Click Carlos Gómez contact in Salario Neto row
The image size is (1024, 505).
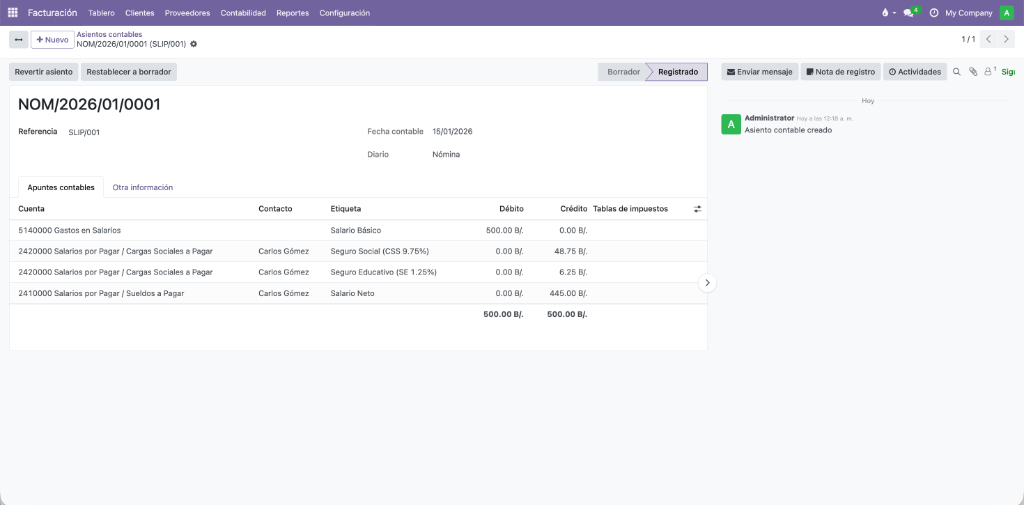click(x=283, y=294)
